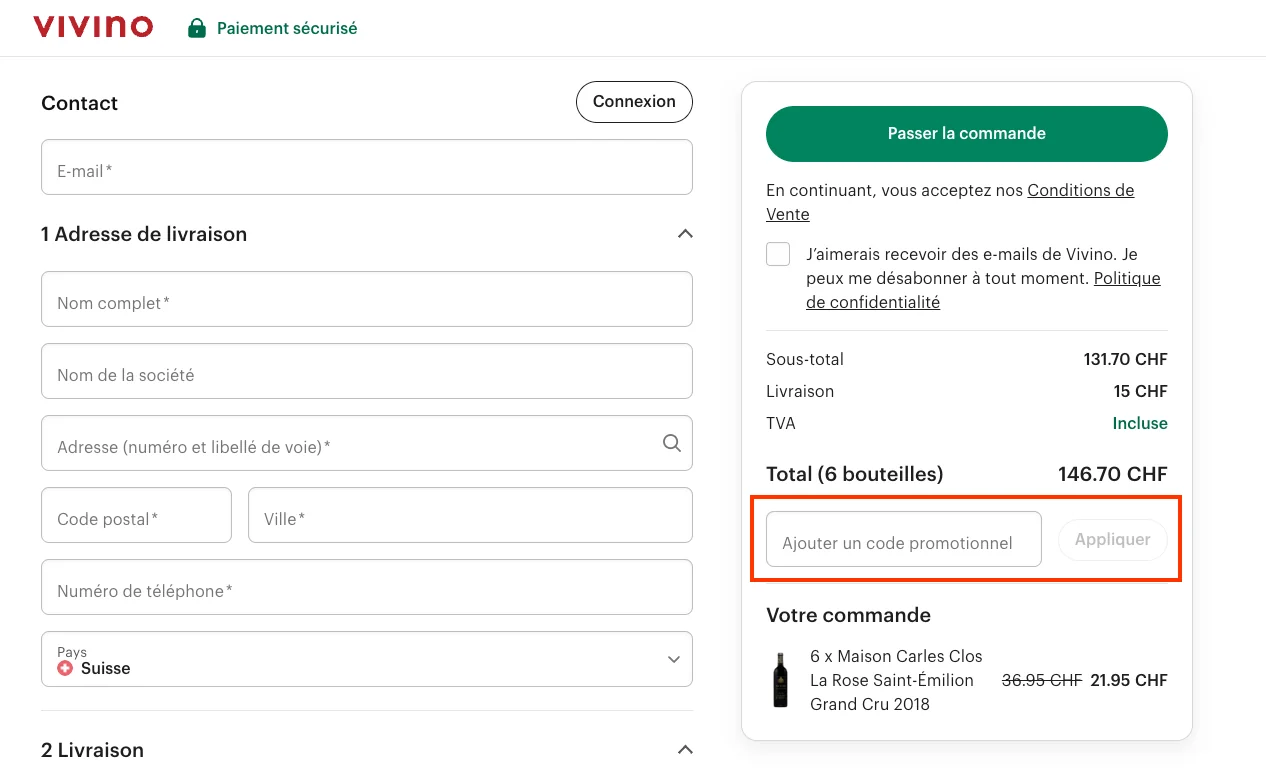The image size is (1266, 777).
Task: Click the TVA Incluse value
Action: [1140, 423]
